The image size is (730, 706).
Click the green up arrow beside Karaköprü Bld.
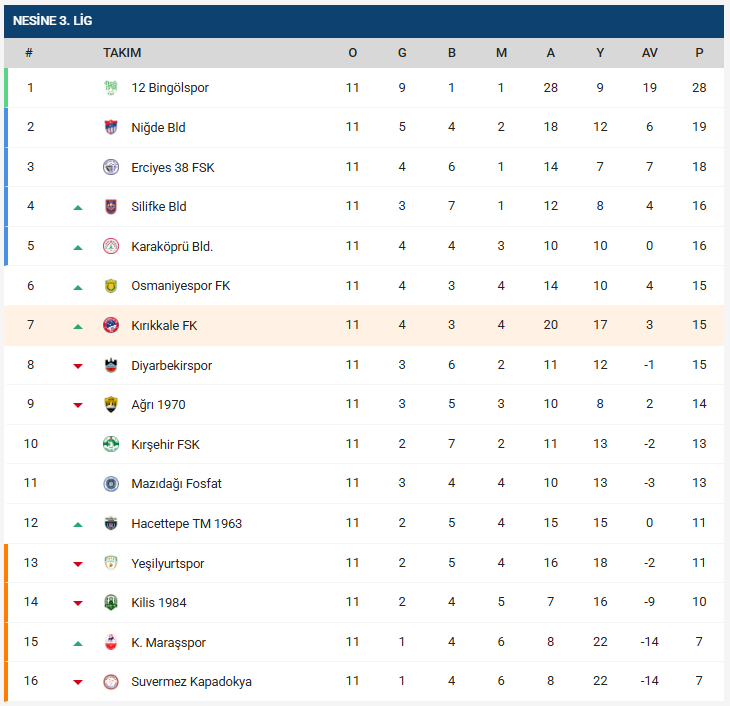pyautogui.click(x=78, y=247)
